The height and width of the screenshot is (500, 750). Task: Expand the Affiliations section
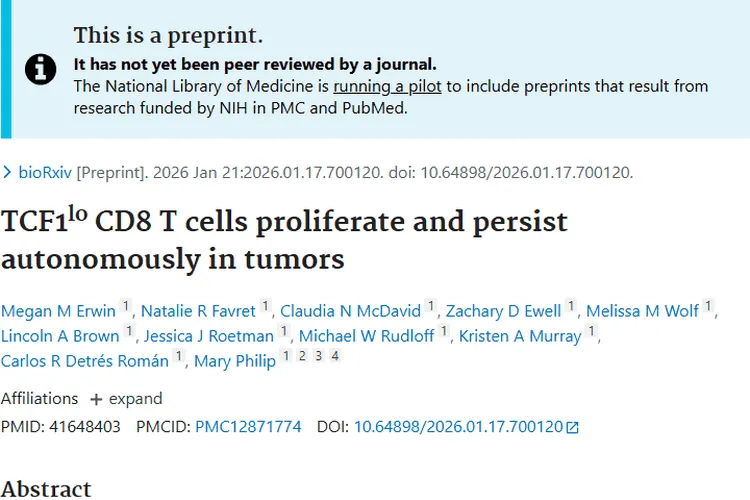(126, 399)
